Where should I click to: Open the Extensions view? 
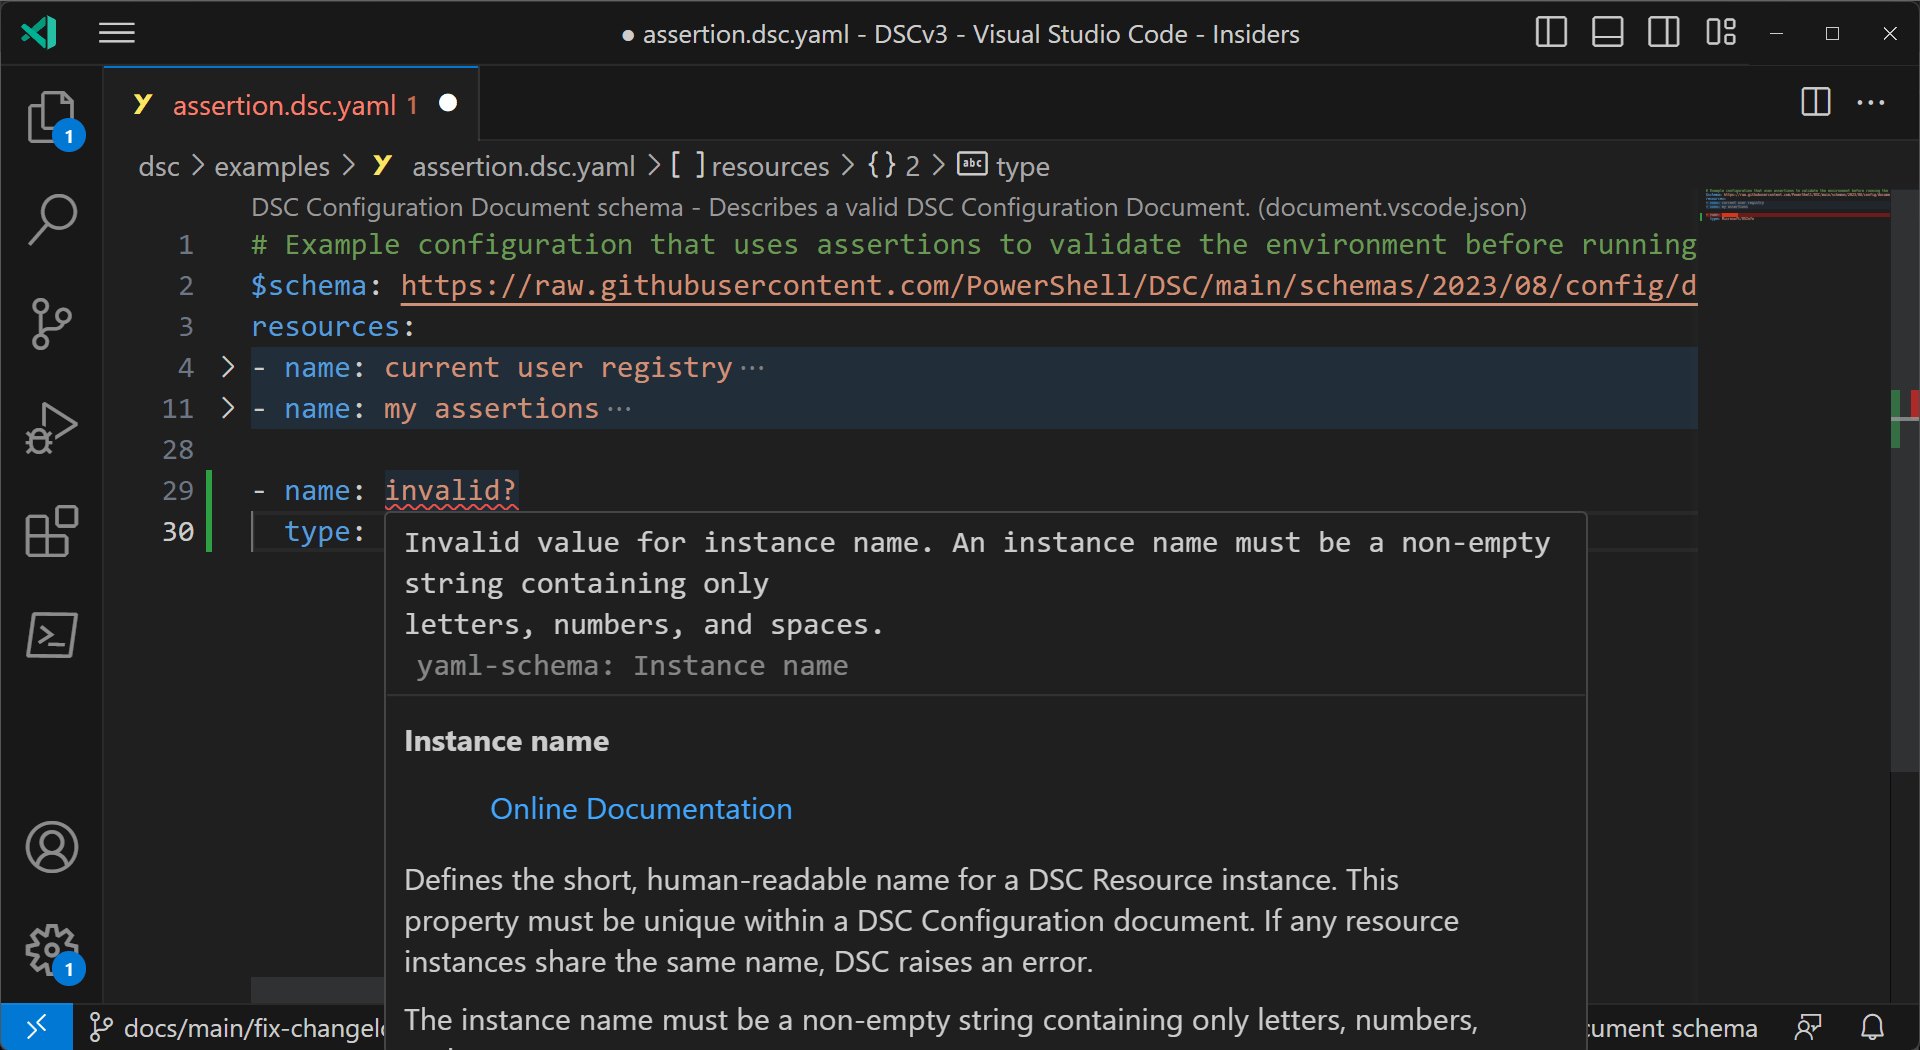(x=51, y=531)
